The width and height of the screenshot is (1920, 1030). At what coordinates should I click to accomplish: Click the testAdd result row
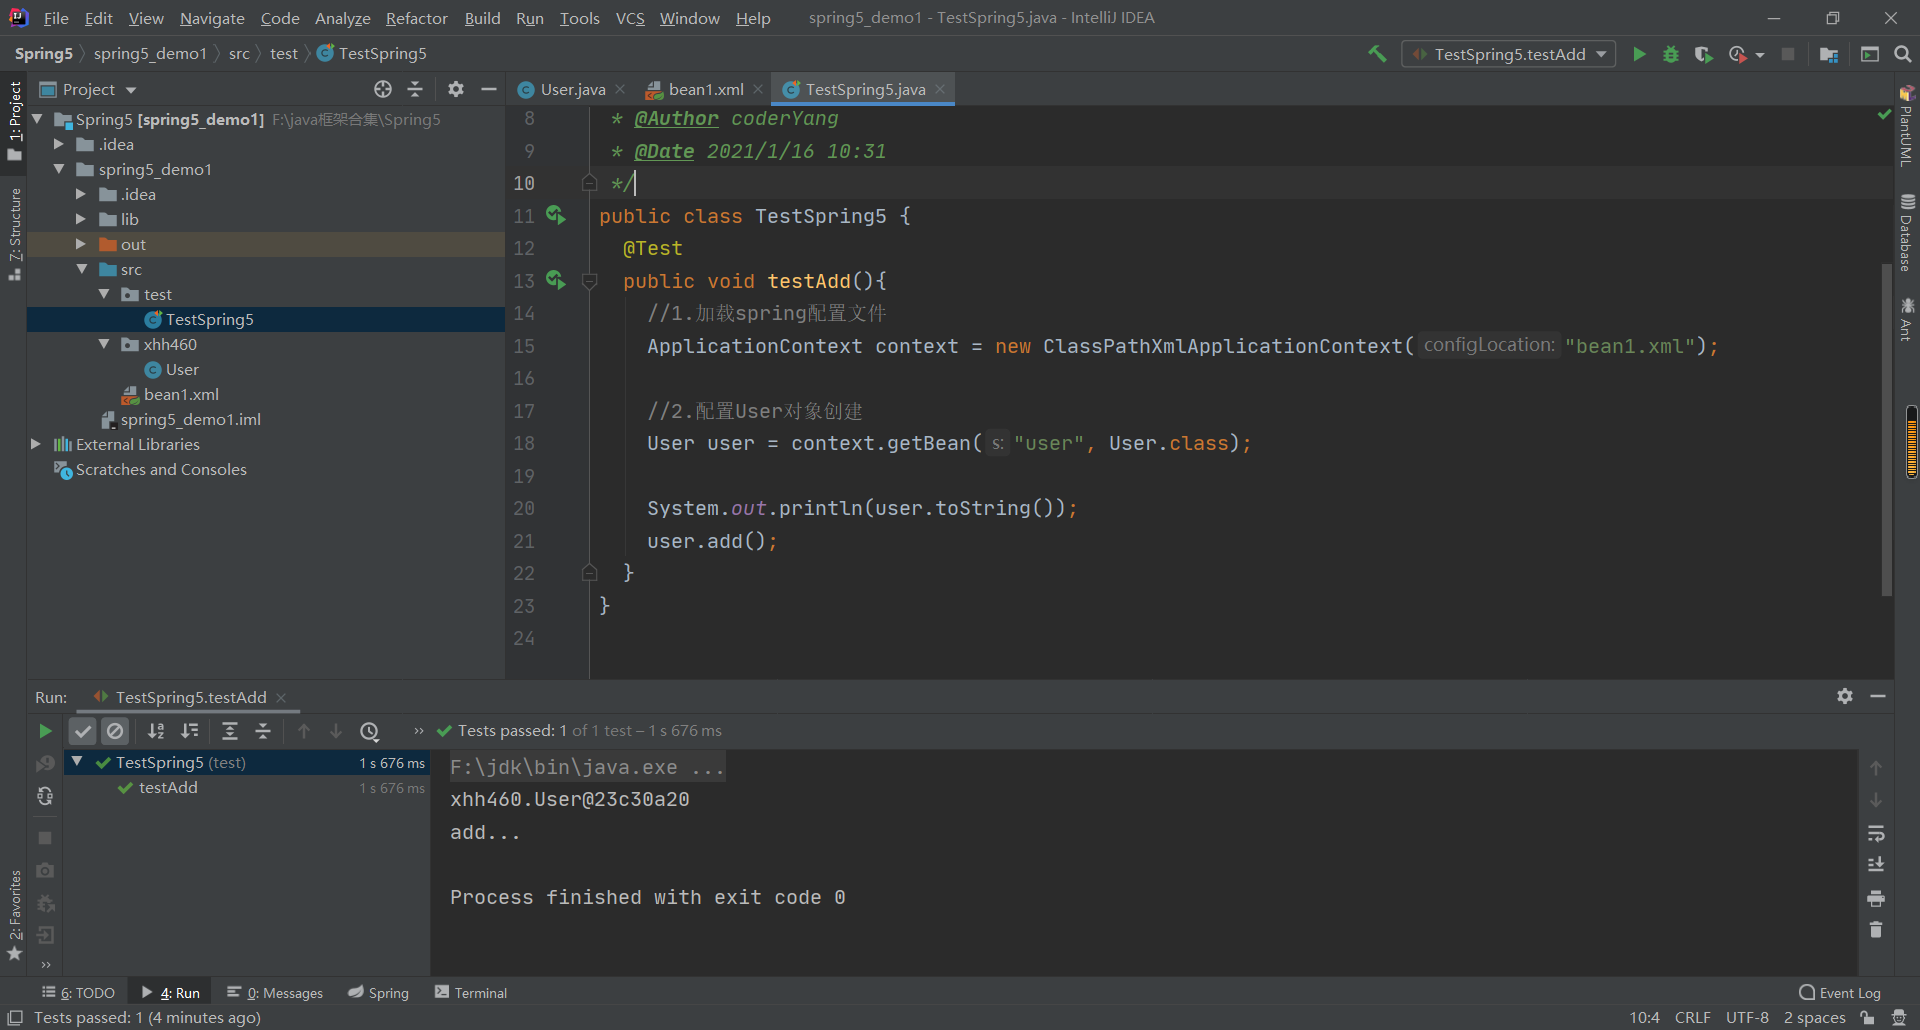246,788
